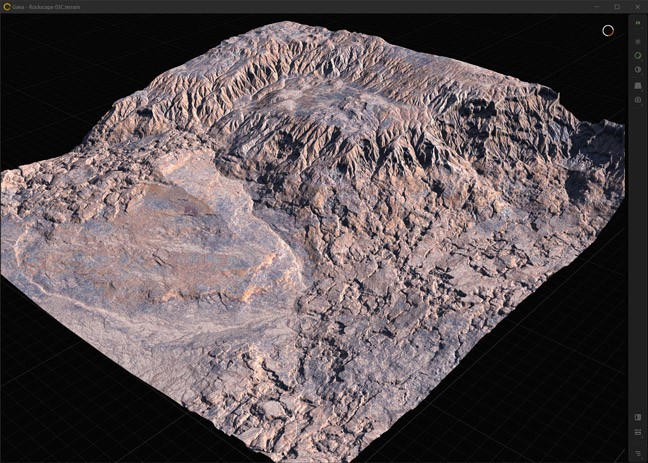648x463 pixels.
Task: Take a viewport screenshot with camera icon
Action: 638,100
